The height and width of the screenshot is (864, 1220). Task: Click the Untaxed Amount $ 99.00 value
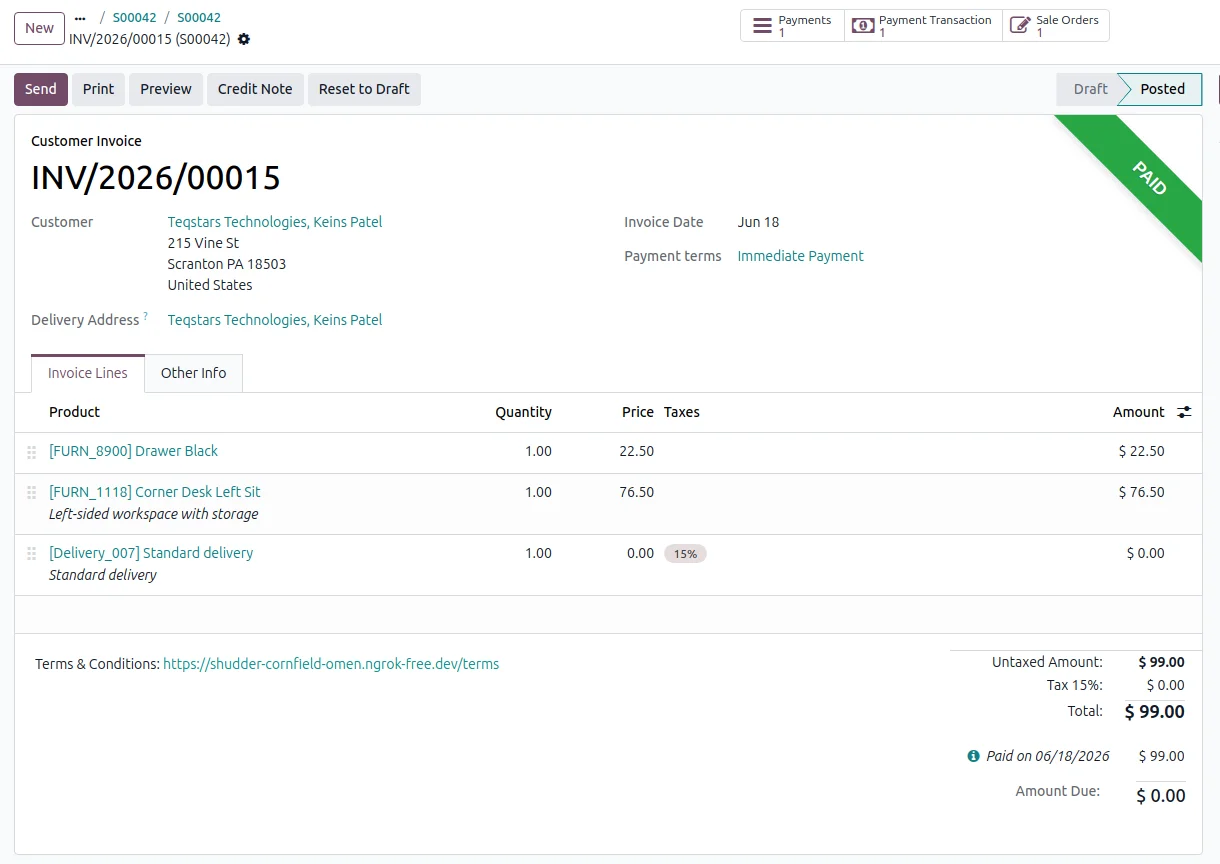click(1162, 662)
